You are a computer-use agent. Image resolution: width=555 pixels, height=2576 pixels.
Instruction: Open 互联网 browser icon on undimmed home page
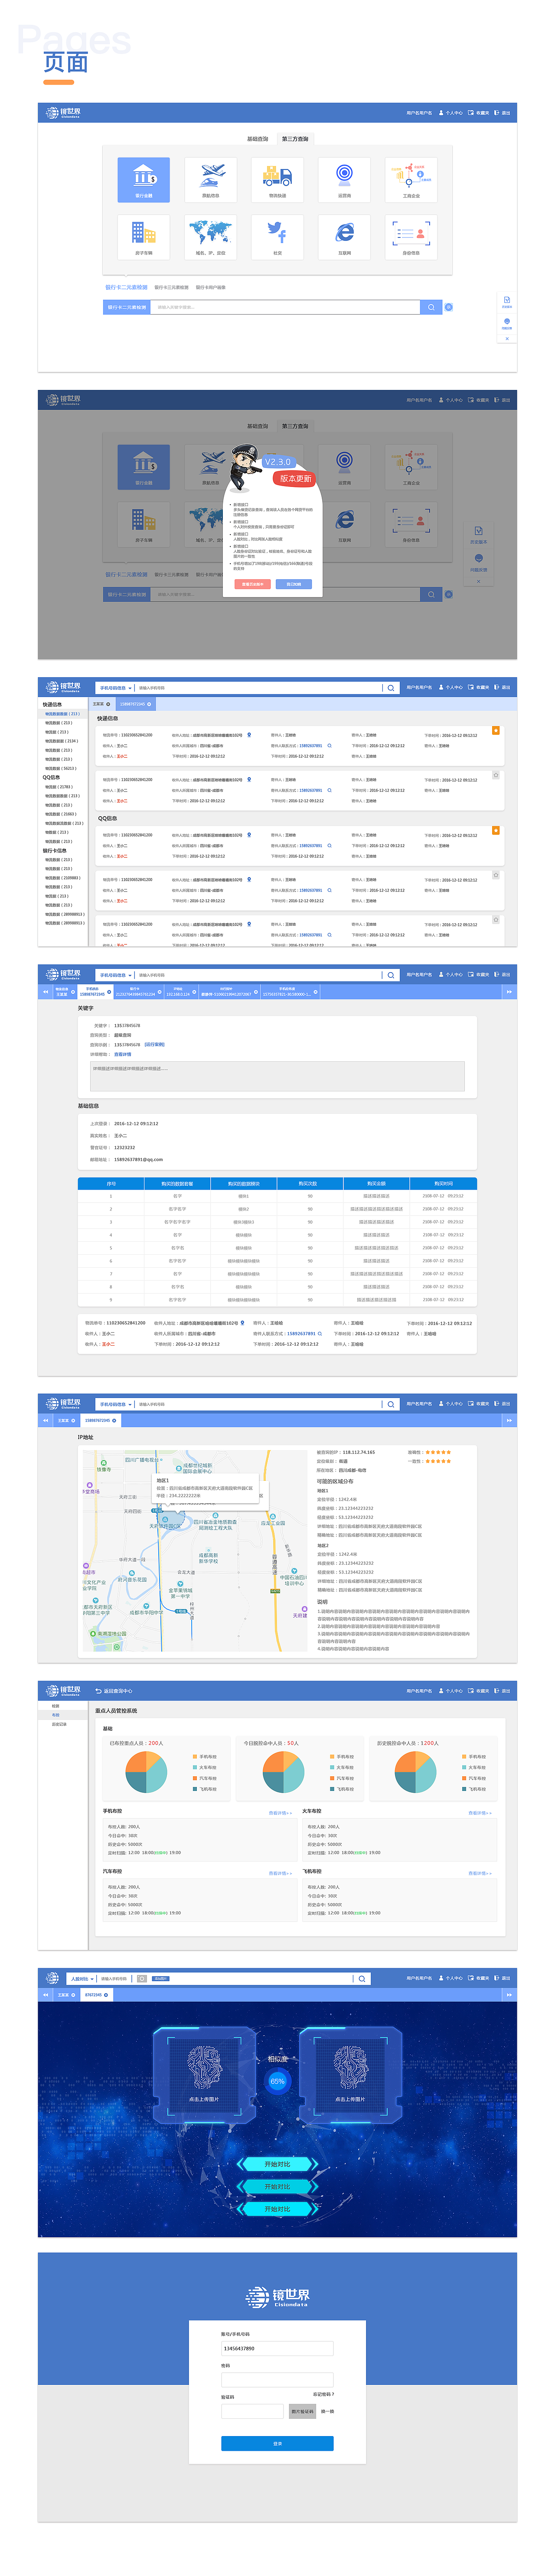pyautogui.click(x=344, y=237)
